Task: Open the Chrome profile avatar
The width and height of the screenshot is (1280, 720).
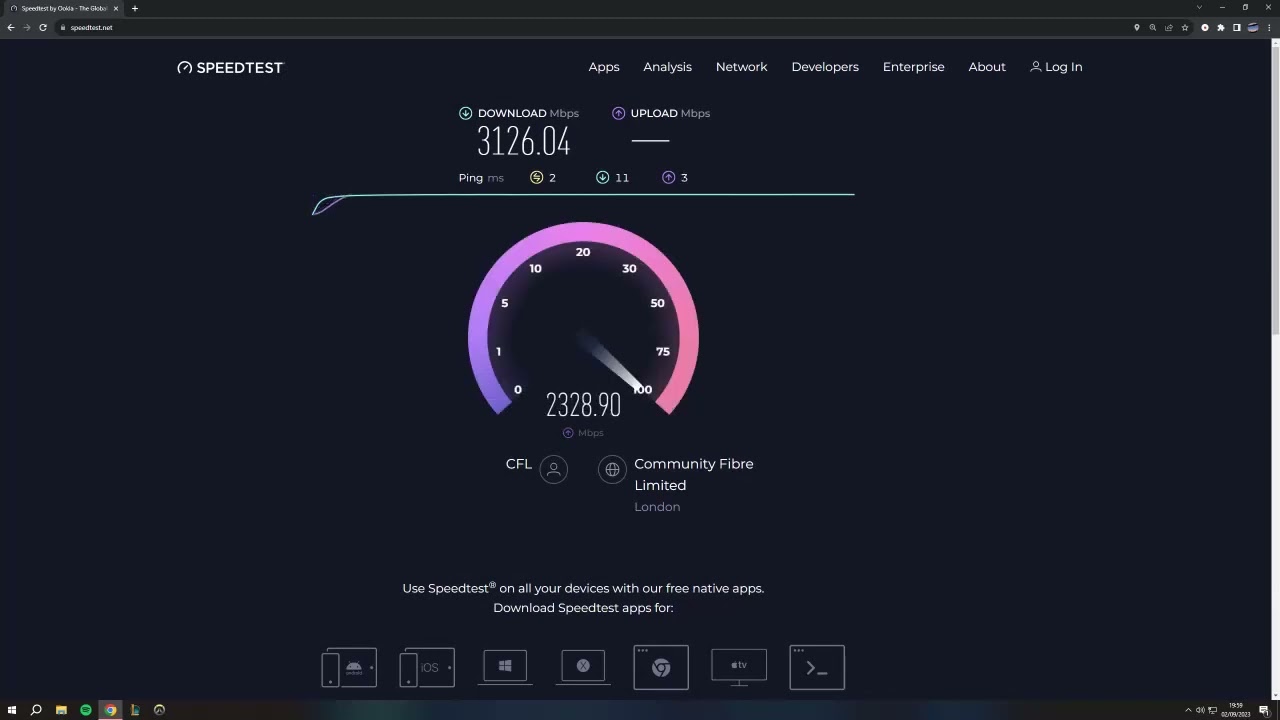Action: pos(1253,27)
